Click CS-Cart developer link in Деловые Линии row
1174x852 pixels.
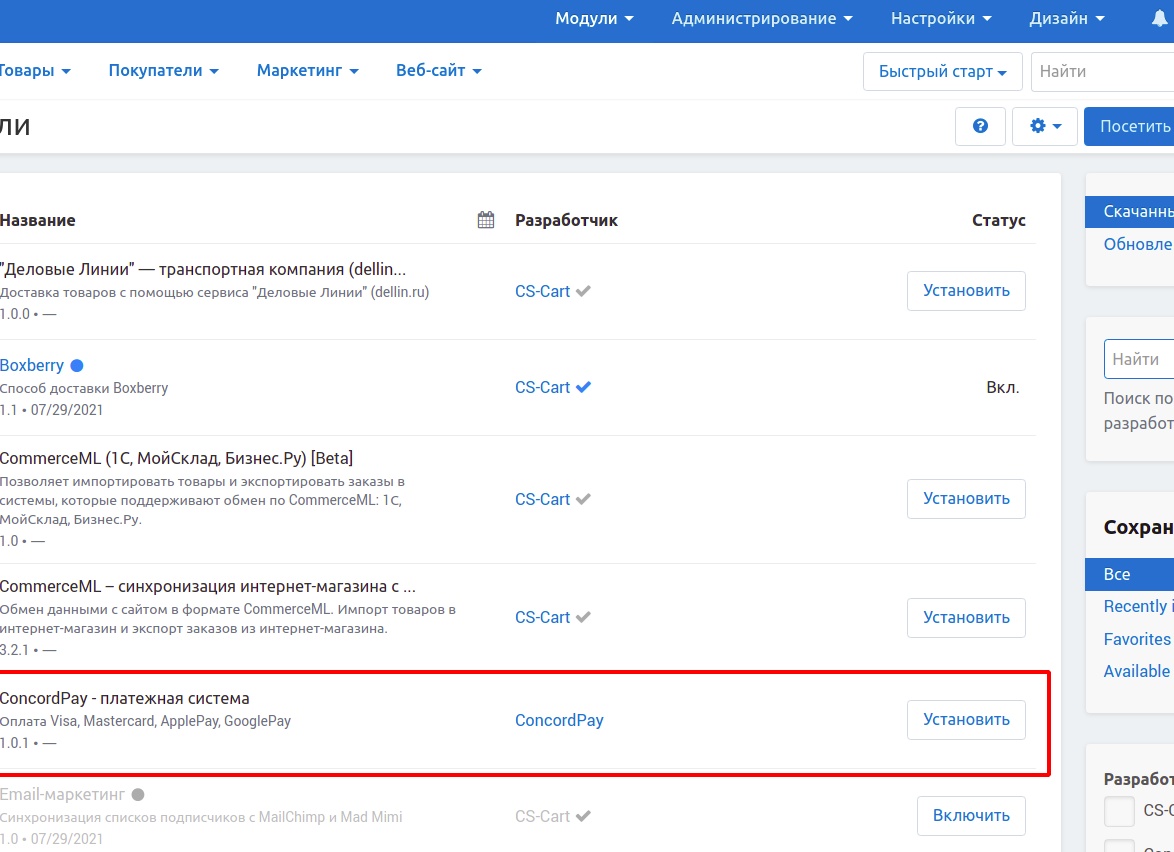(542, 291)
